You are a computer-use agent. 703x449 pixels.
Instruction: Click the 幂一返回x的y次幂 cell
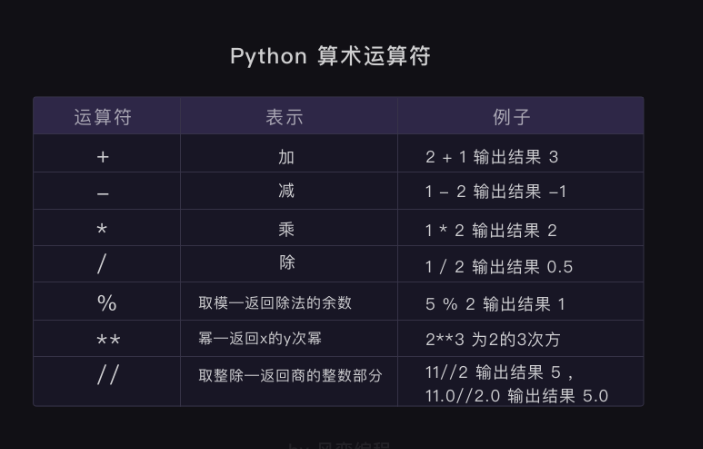pyautogui.click(x=260, y=339)
